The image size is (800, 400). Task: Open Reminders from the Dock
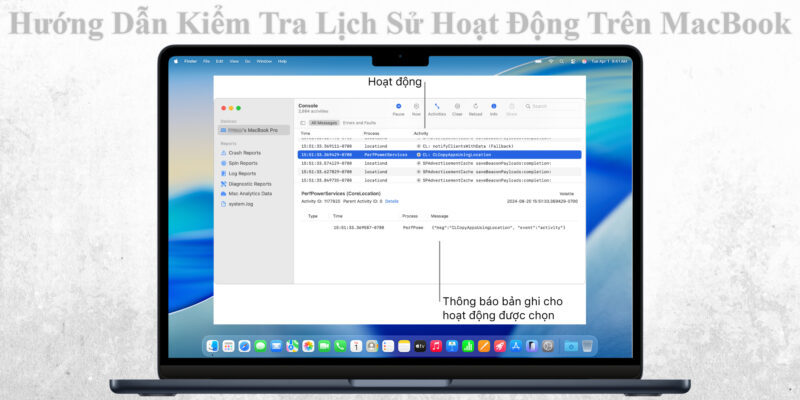388,346
